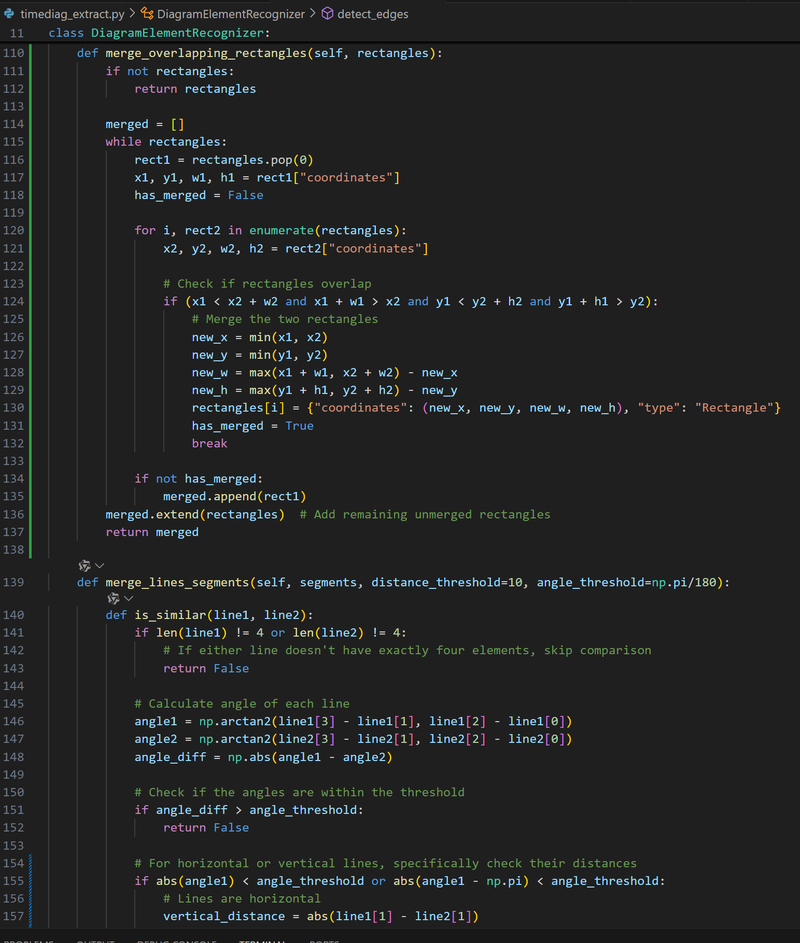Screen dimensions: 800x943
Task: Click comment '# Add remaining unmerged rectangles'
Action: 425,515
